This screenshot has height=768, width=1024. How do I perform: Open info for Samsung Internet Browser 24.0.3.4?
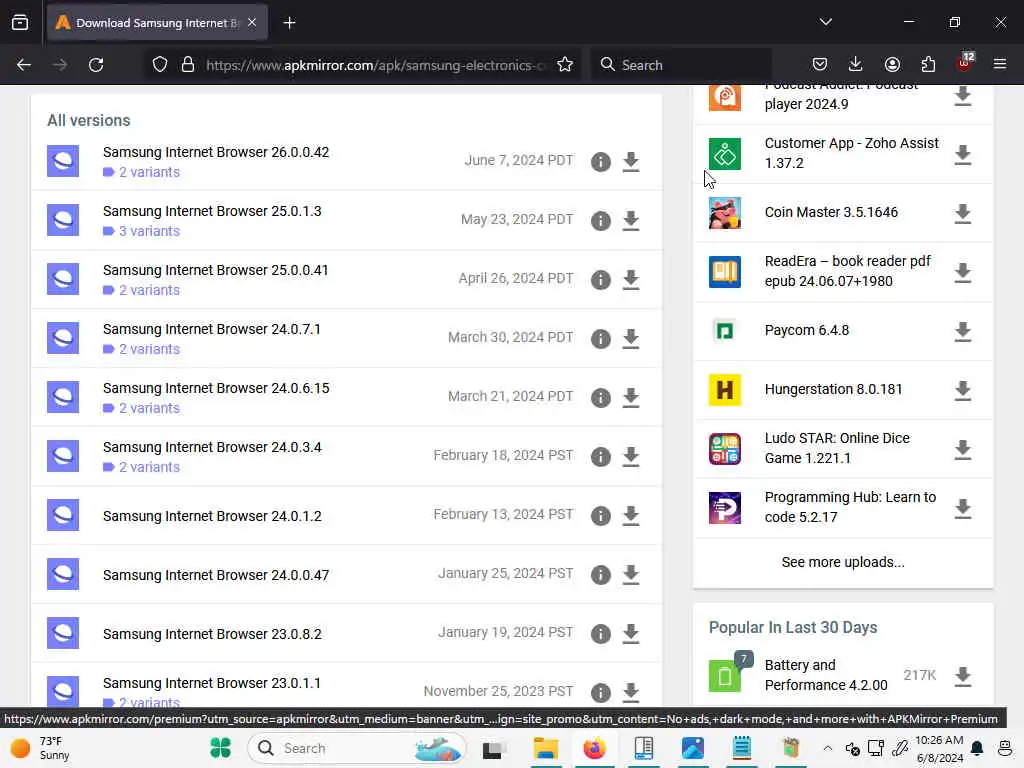pos(600,456)
